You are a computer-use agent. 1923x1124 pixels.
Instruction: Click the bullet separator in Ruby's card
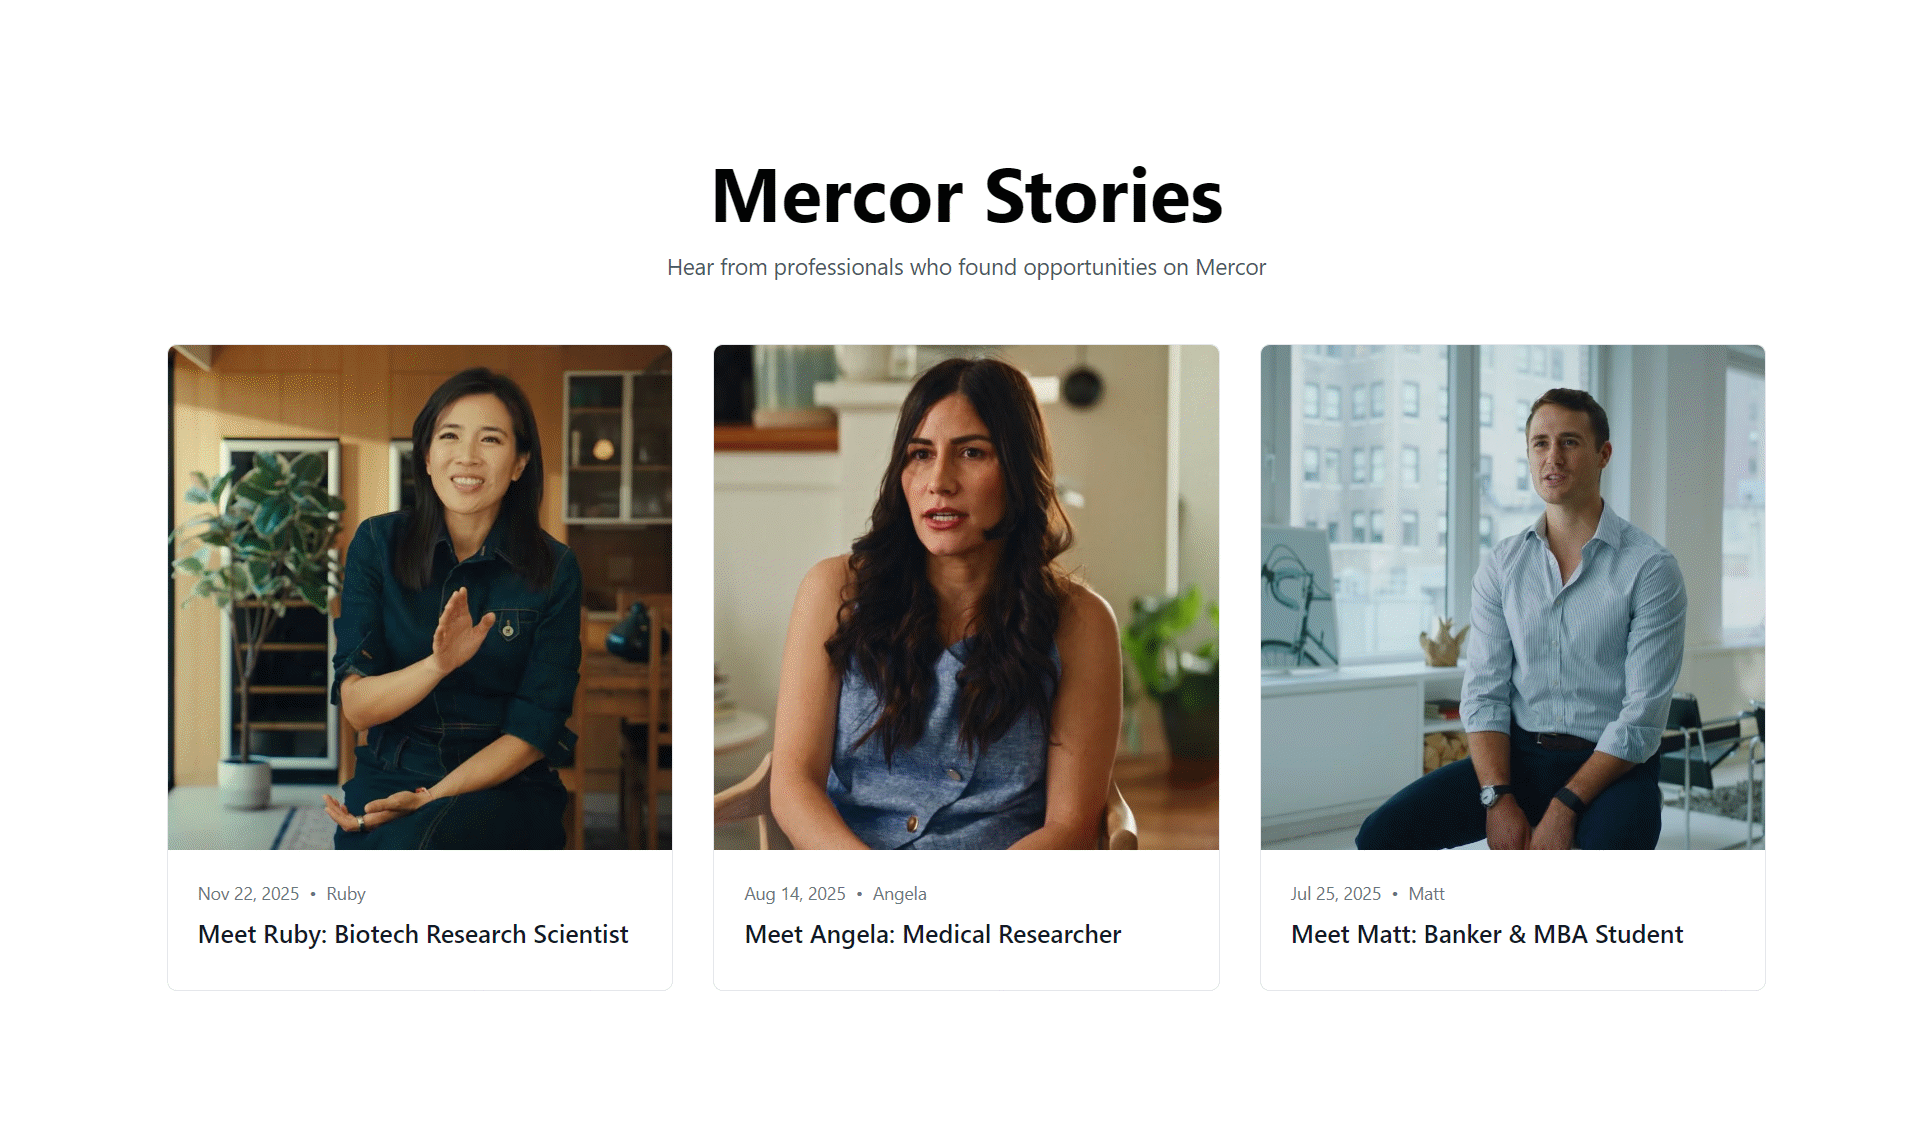pyautogui.click(x=313, y=894)
